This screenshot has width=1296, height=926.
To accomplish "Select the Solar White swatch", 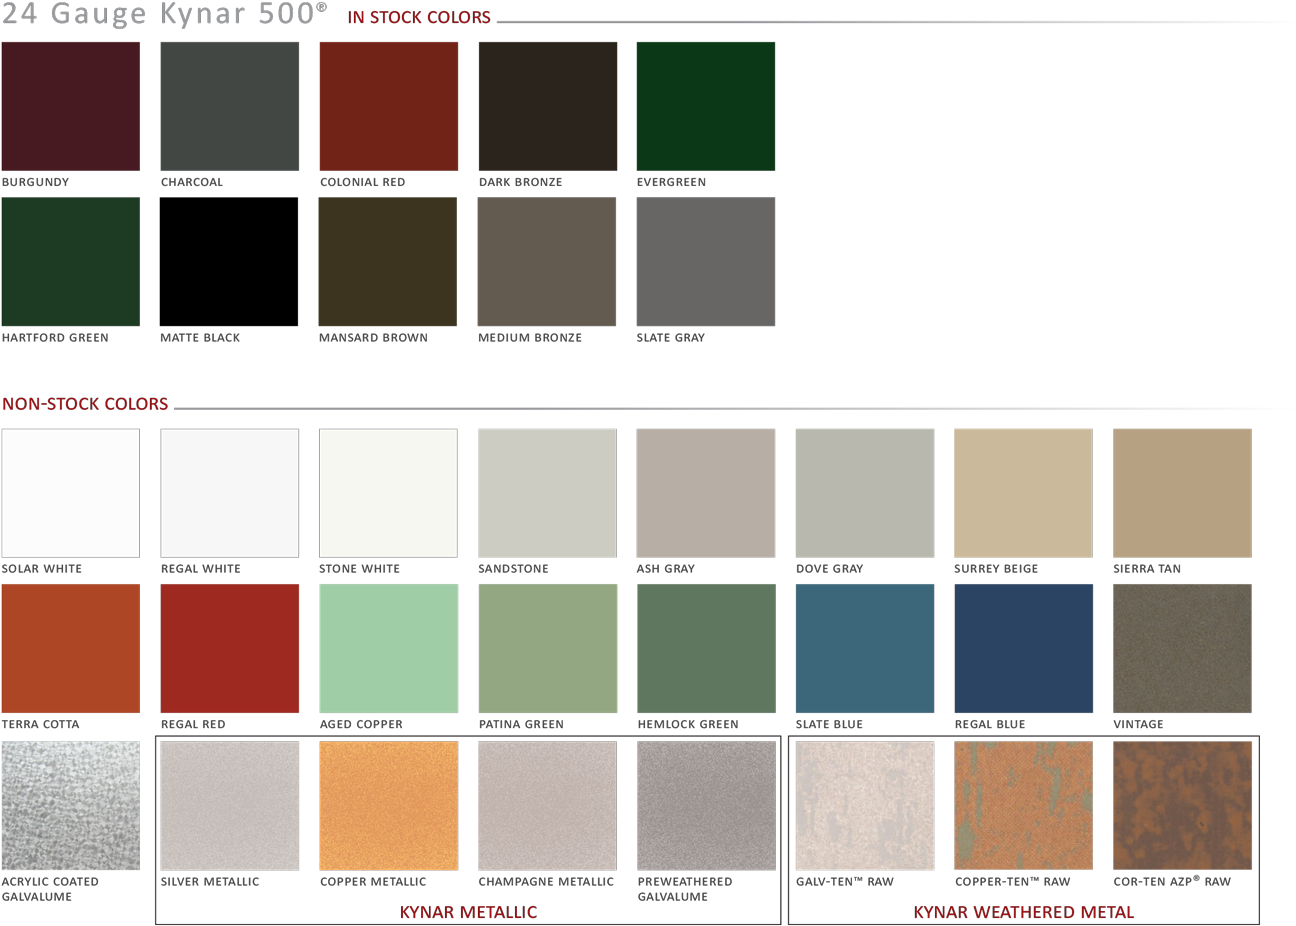I will [x=71, y=493].
